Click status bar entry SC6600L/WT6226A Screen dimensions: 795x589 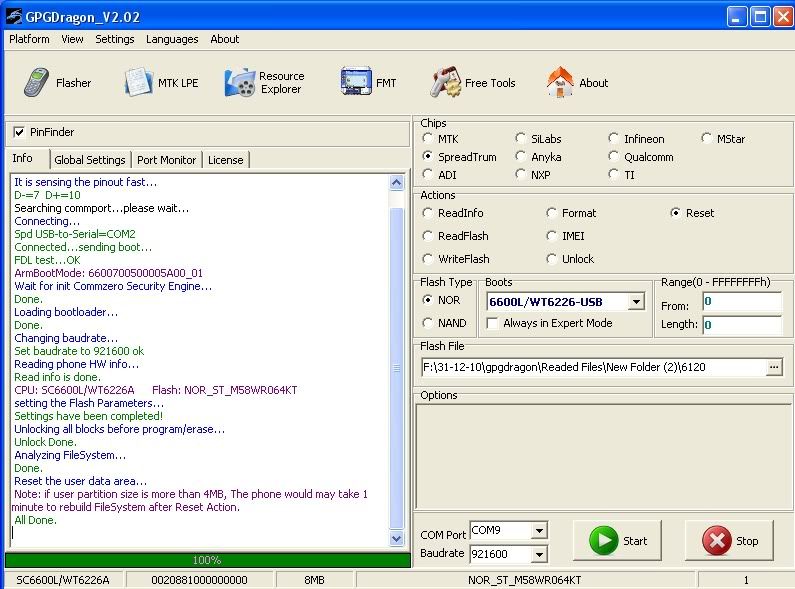(63, 580)
